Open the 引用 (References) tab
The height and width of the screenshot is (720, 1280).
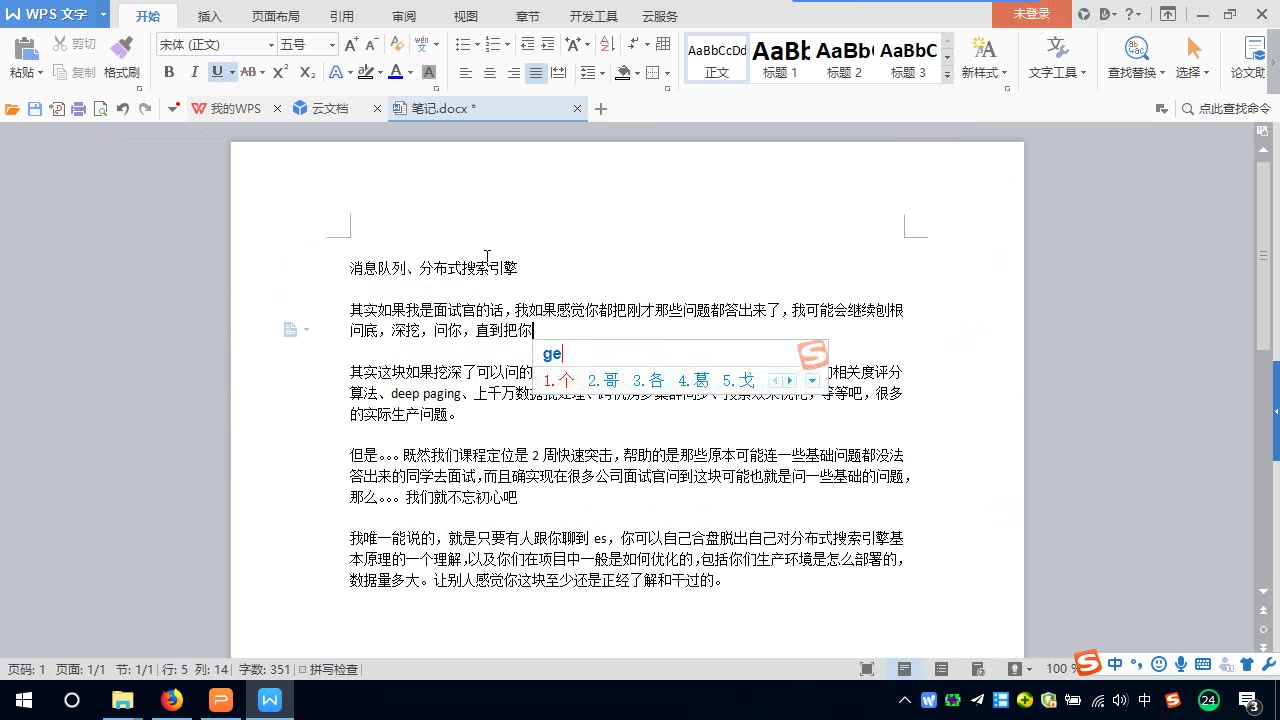pos(342,16)
